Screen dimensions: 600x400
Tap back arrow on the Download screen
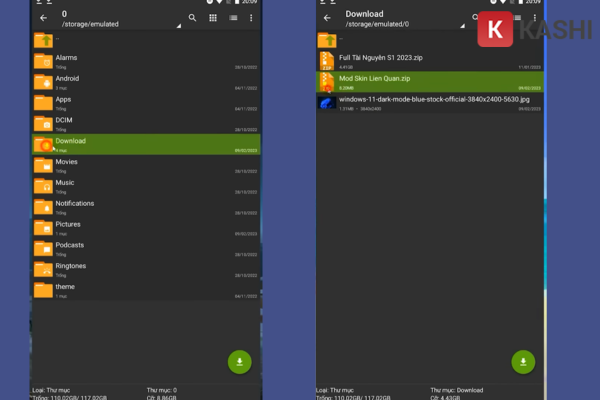[x=327, y=18]
